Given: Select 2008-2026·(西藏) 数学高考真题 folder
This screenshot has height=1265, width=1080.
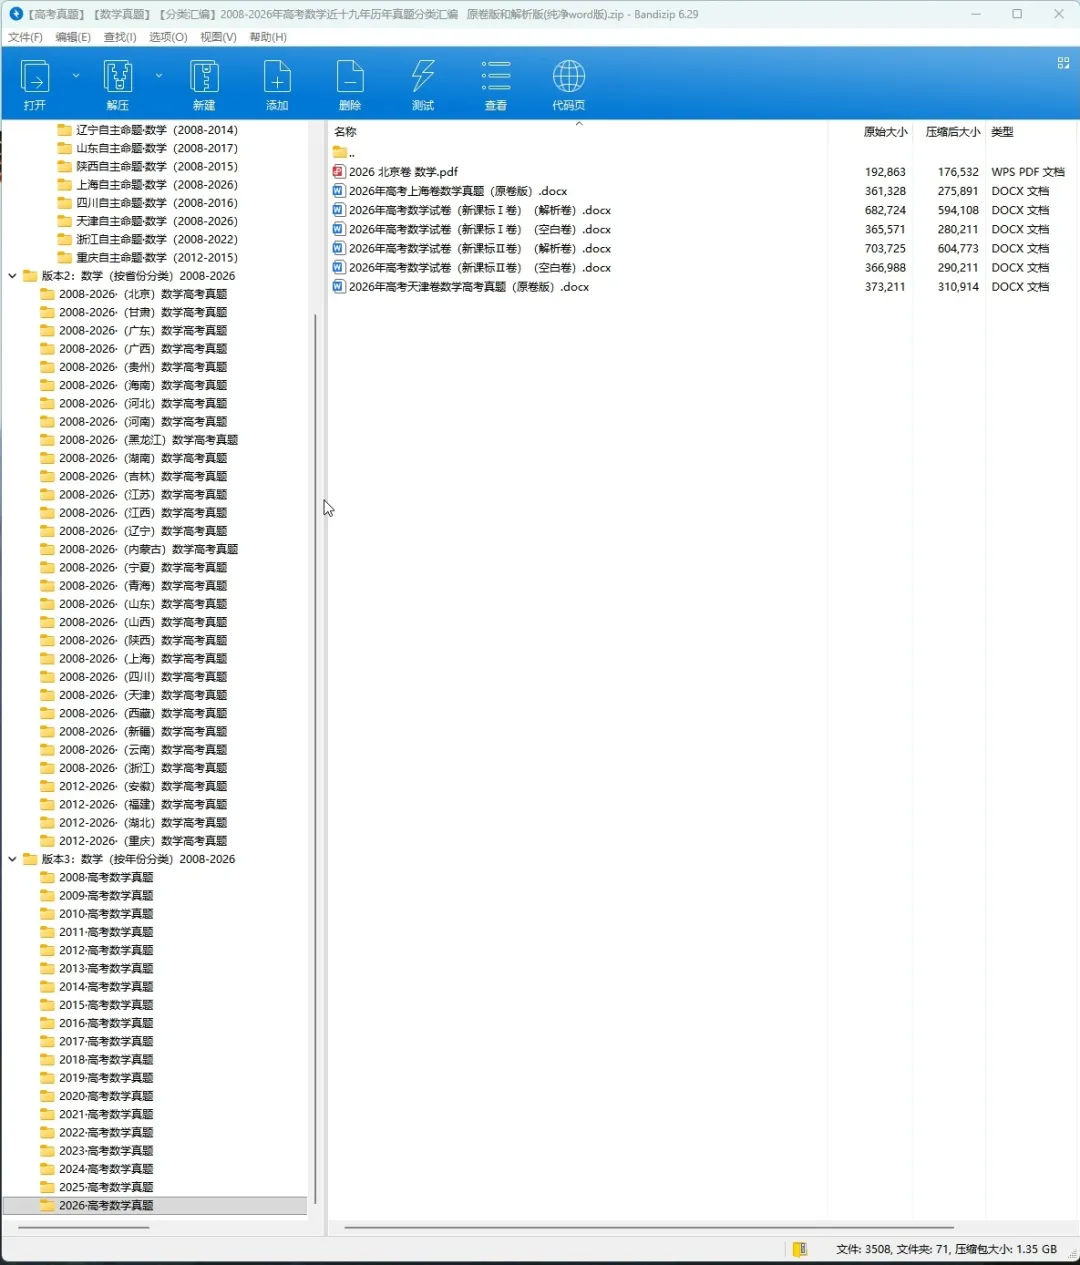Looking at the screenshot, I should [x=143, y=714].
